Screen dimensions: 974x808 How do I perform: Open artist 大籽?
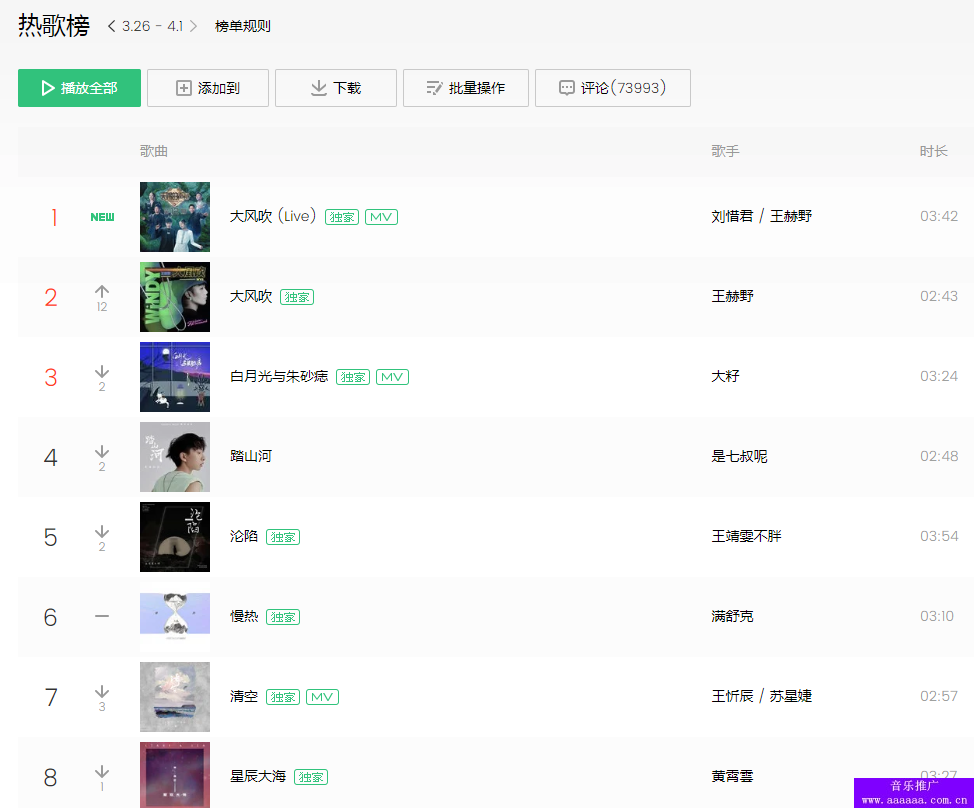(x=725, y=376)
